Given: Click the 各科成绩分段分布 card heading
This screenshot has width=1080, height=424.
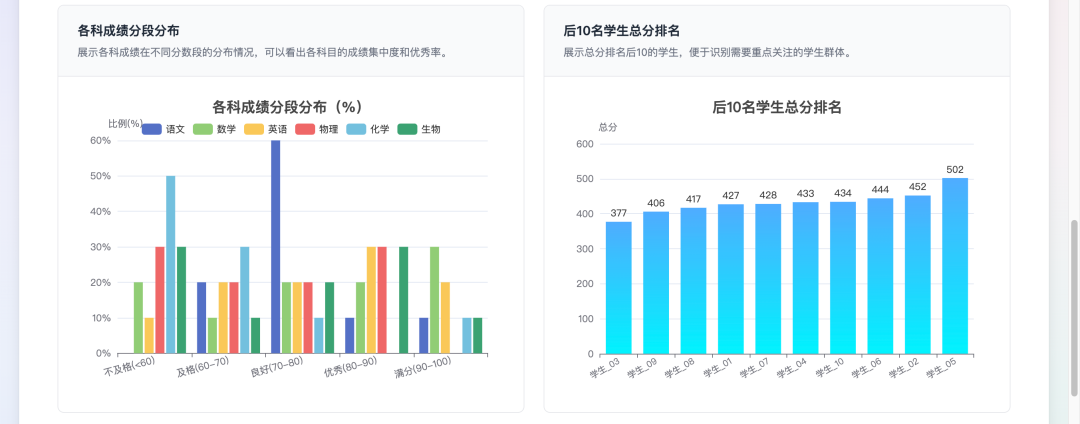Looking at the screenshot, I should 129,31.
